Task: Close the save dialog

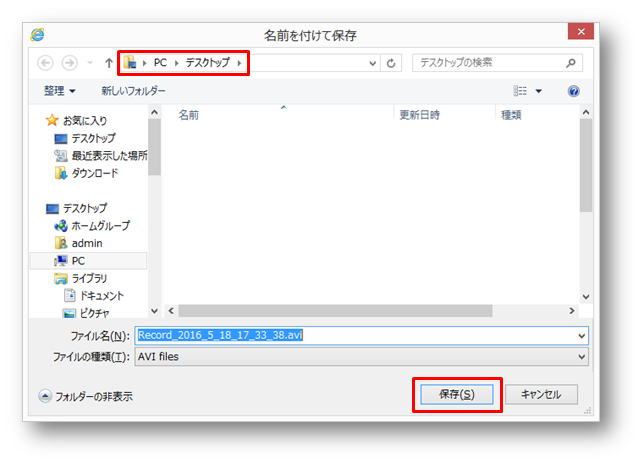Action: pos(581,32)
